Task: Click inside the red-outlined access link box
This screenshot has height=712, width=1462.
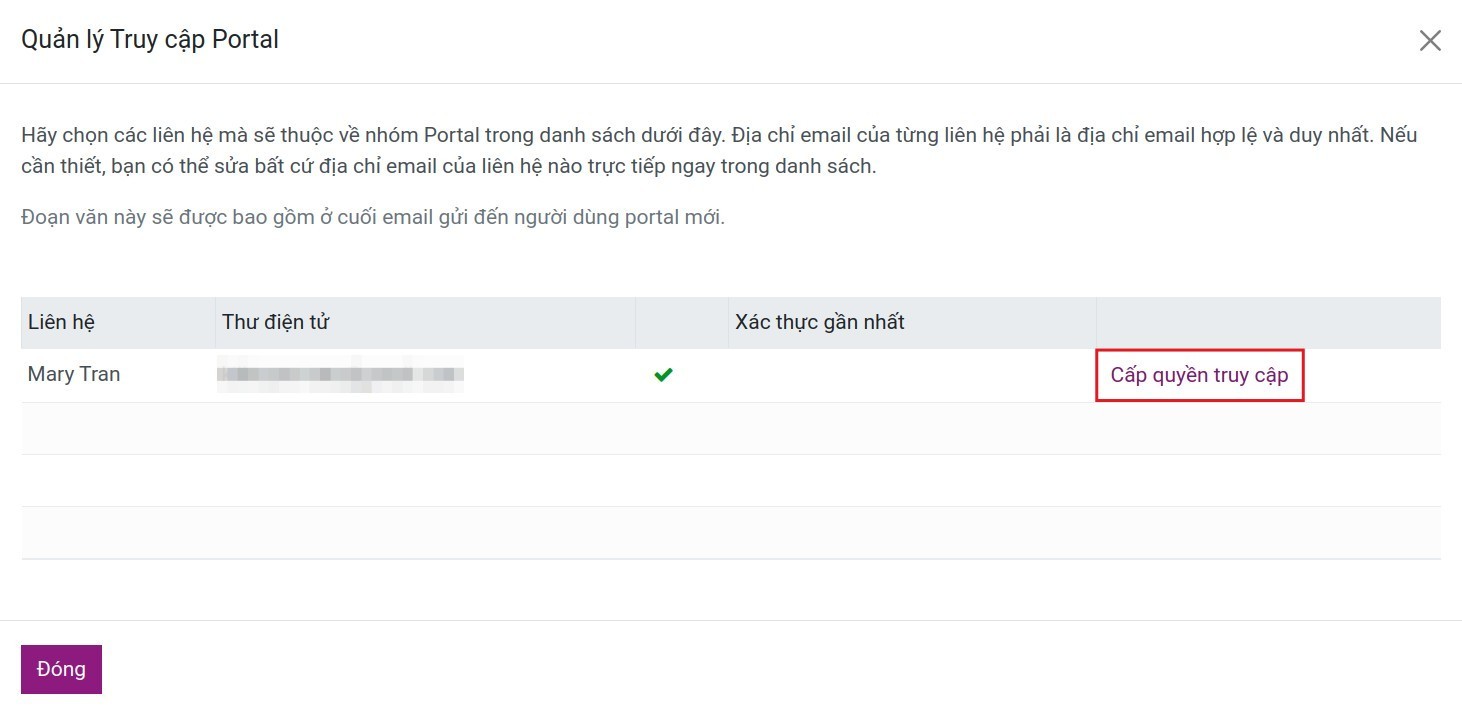Action: 1199,375
